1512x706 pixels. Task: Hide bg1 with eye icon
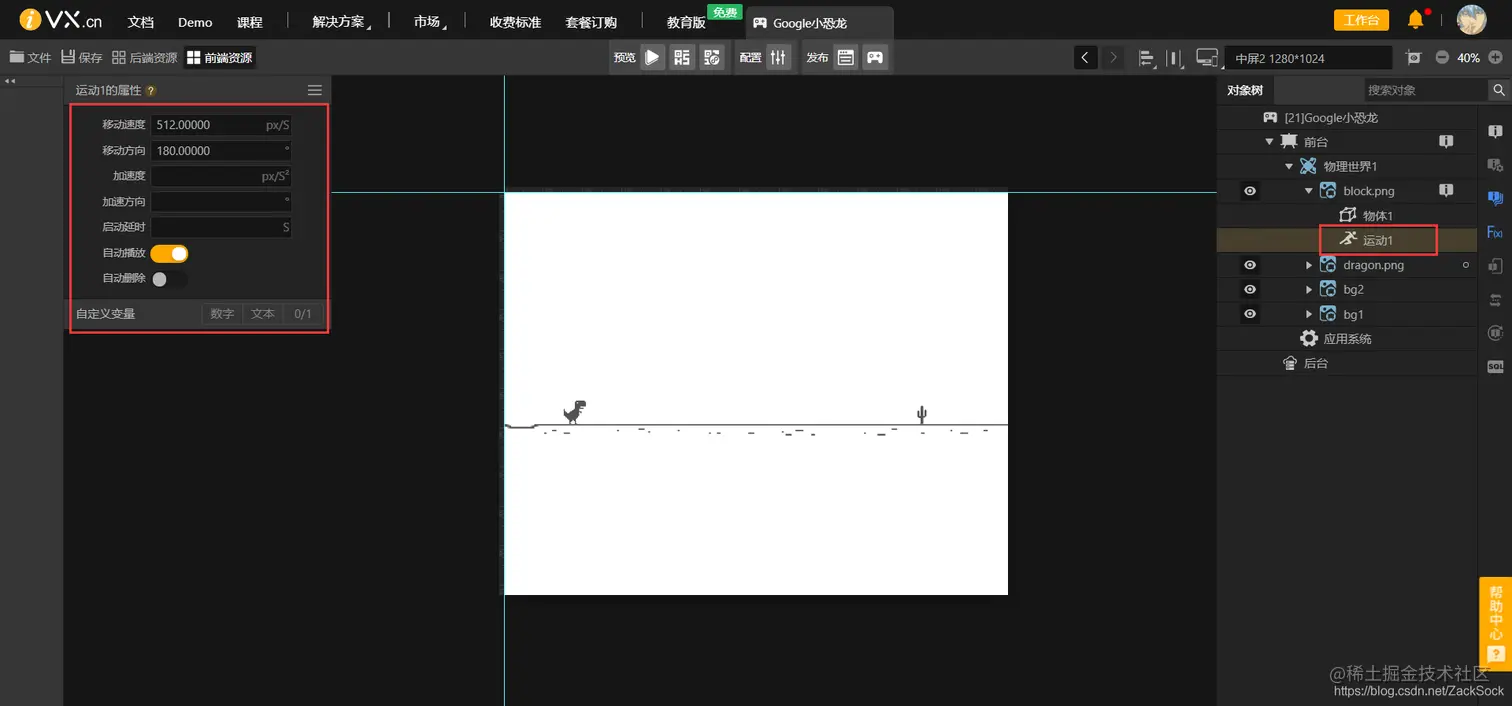[1250, 314]
